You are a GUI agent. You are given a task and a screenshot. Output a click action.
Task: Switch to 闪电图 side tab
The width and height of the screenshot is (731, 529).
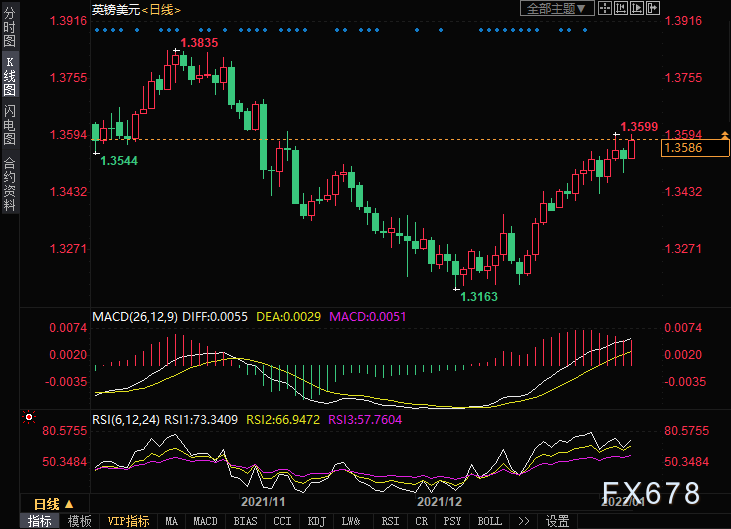point(9,122)
